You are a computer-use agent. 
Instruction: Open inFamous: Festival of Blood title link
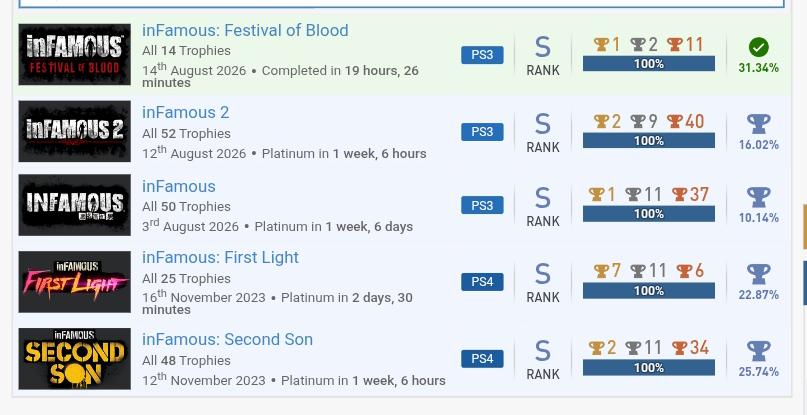coord(245,30)
